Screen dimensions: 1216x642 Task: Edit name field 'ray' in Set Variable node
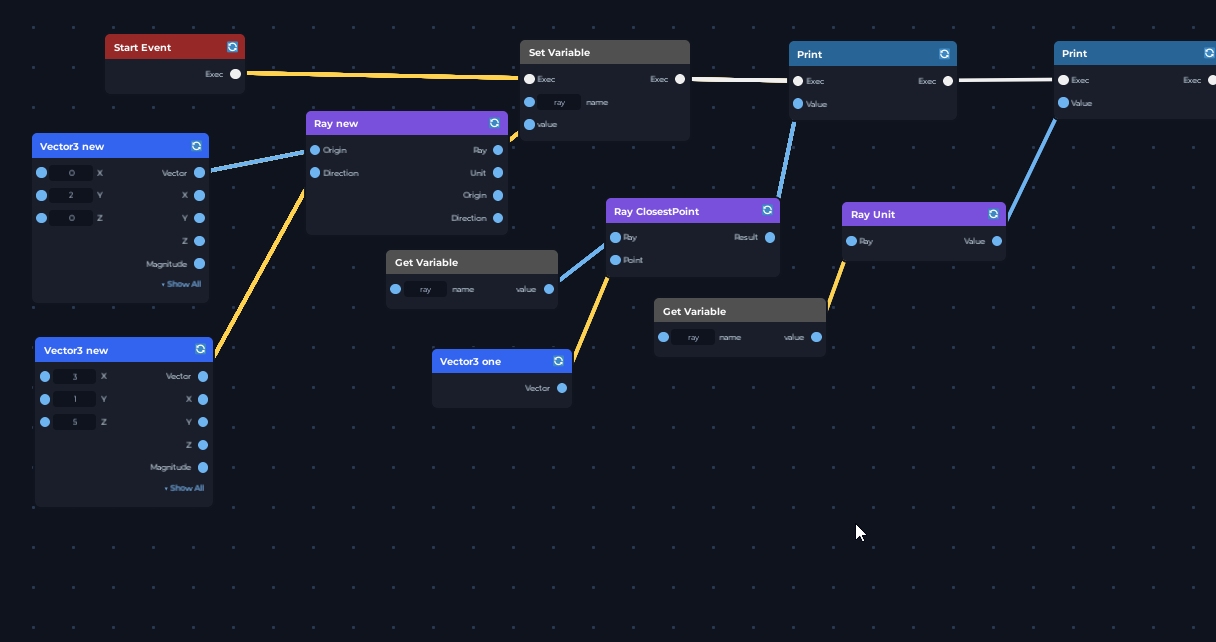(x=559, y=102)
